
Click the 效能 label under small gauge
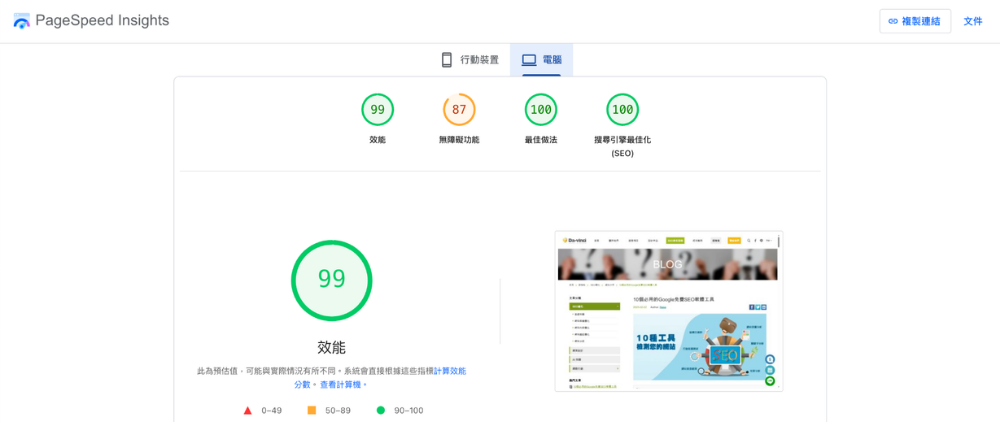pos(378,140)
